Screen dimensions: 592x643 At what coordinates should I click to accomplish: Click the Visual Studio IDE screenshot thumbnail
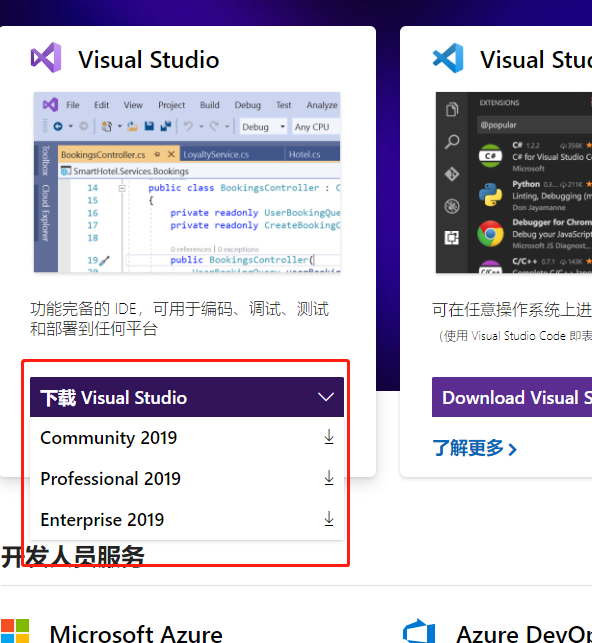[187, 182]
